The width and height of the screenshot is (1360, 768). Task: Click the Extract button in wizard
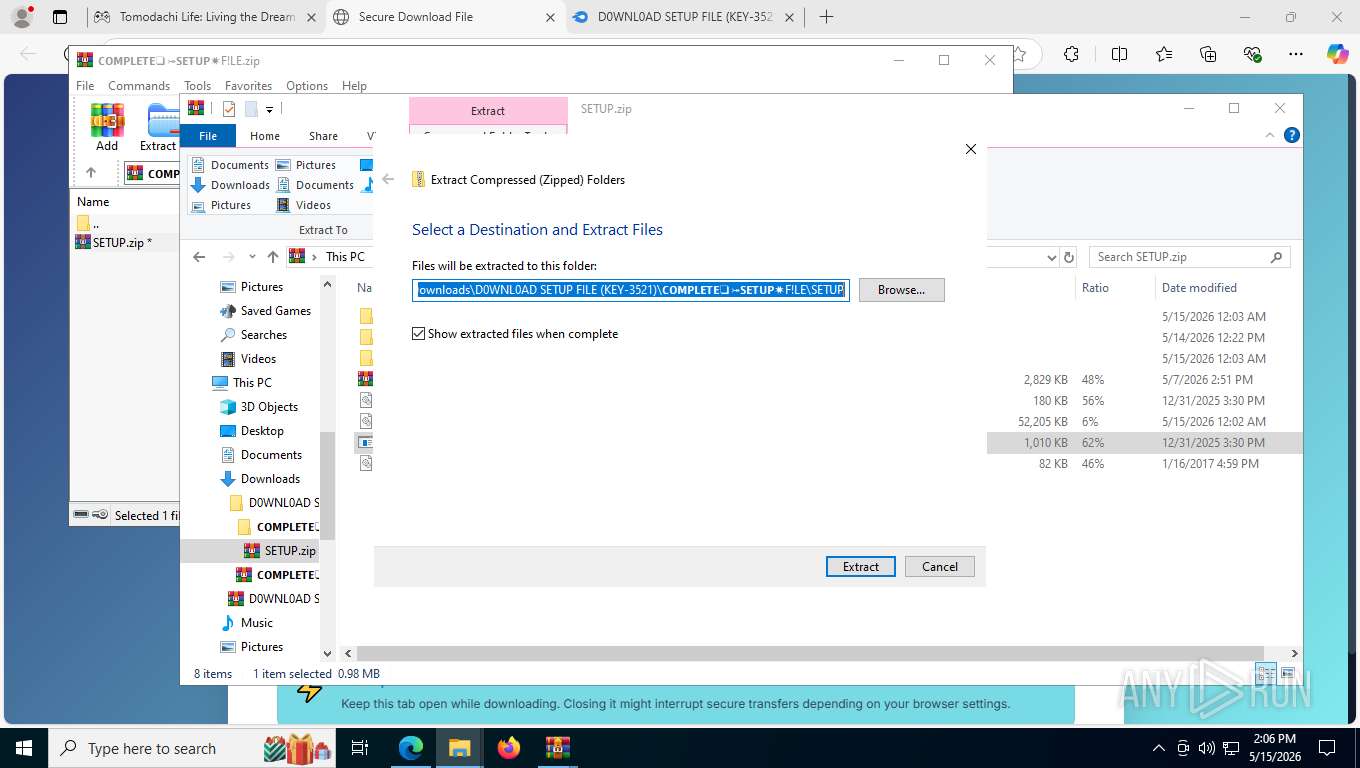pyautogui.click(x=860, y=566)
